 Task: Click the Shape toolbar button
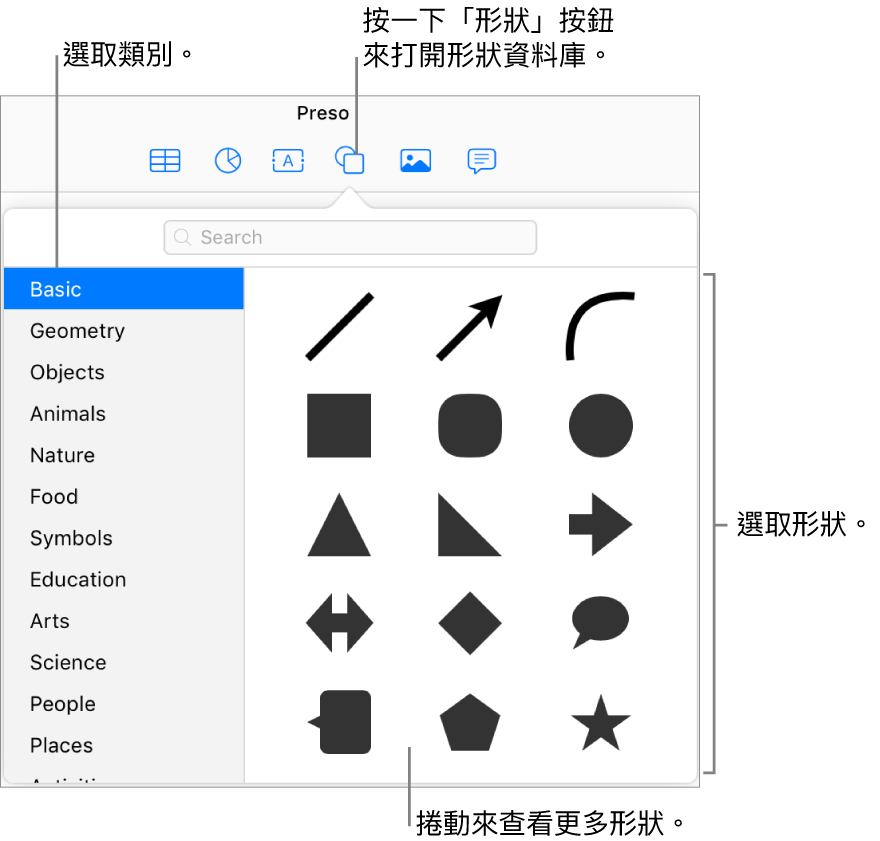click(350, 160)
